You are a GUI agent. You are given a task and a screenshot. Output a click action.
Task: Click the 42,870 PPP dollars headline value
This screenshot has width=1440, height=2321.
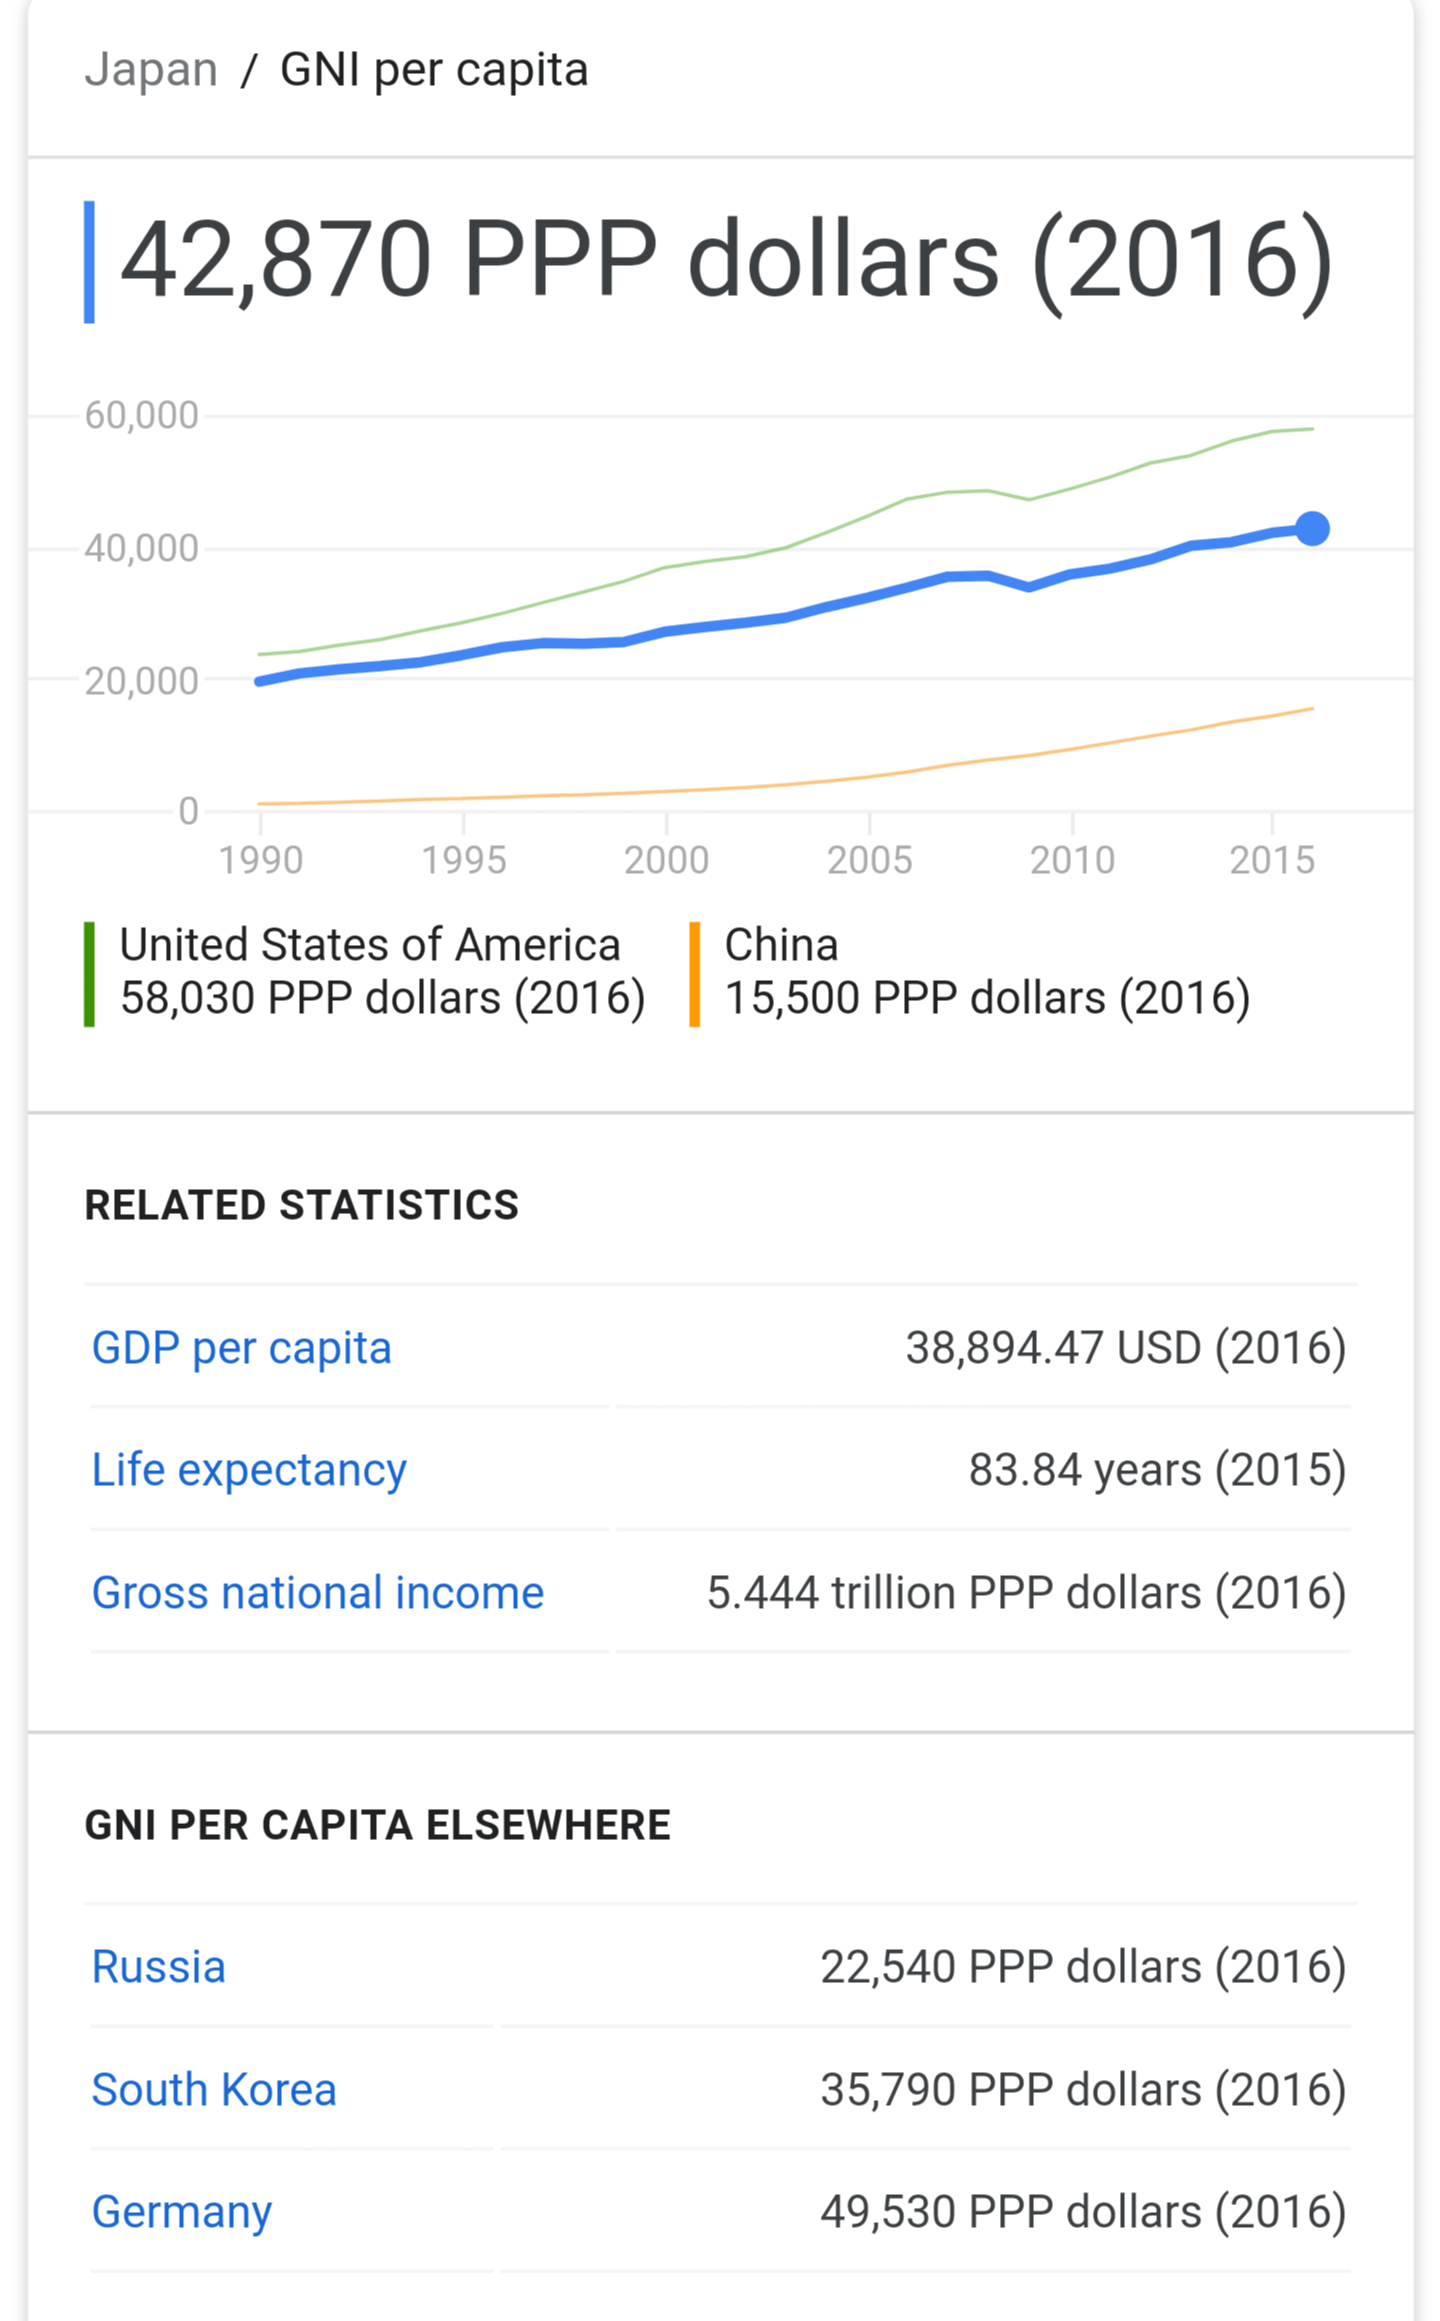click(x=725, y=260)
